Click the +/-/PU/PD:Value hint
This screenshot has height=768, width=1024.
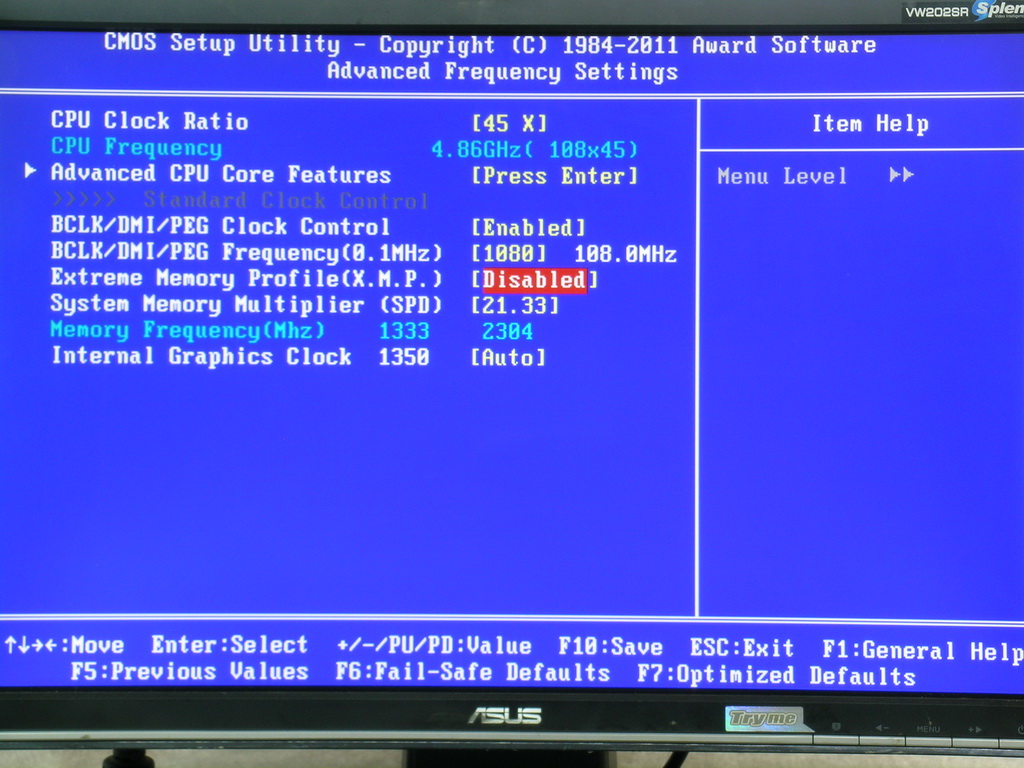point(434,646)
